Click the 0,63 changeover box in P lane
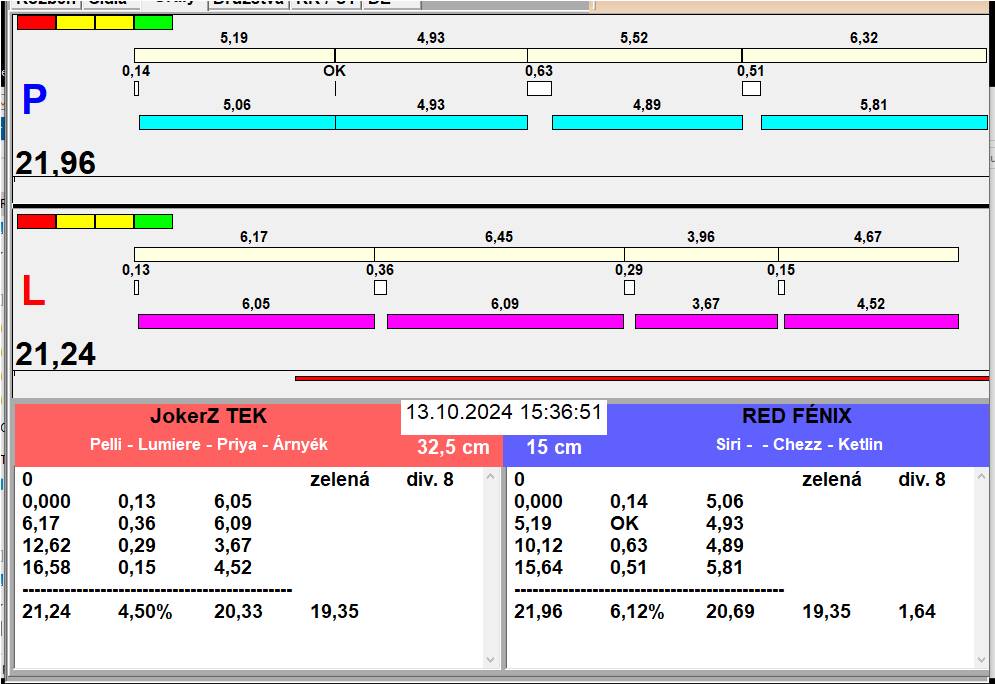The height and width of the screenshot is (684, 995). (539, 89)
